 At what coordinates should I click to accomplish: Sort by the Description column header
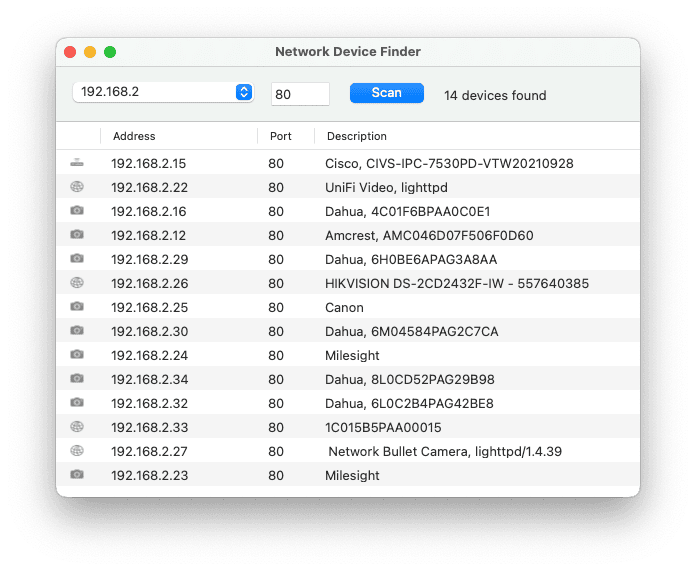[x=357, y=136]
